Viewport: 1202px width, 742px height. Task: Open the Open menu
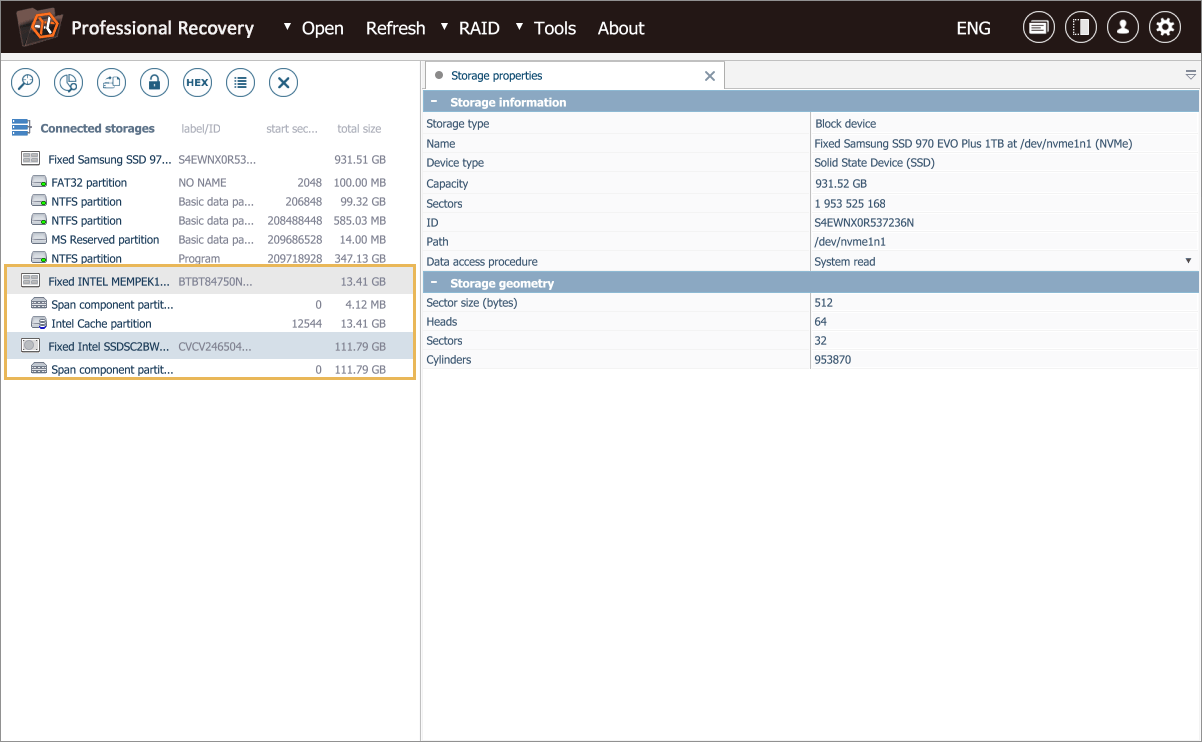322,28
